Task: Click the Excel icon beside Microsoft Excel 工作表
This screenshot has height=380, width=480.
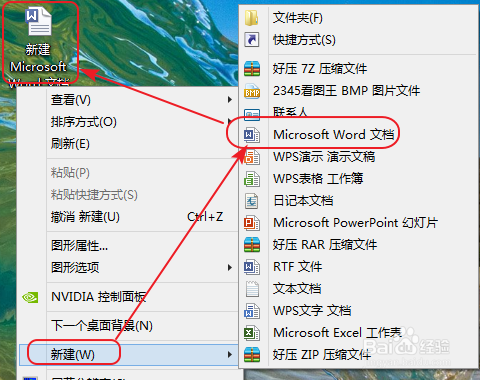Action: [x=252, y=333]
